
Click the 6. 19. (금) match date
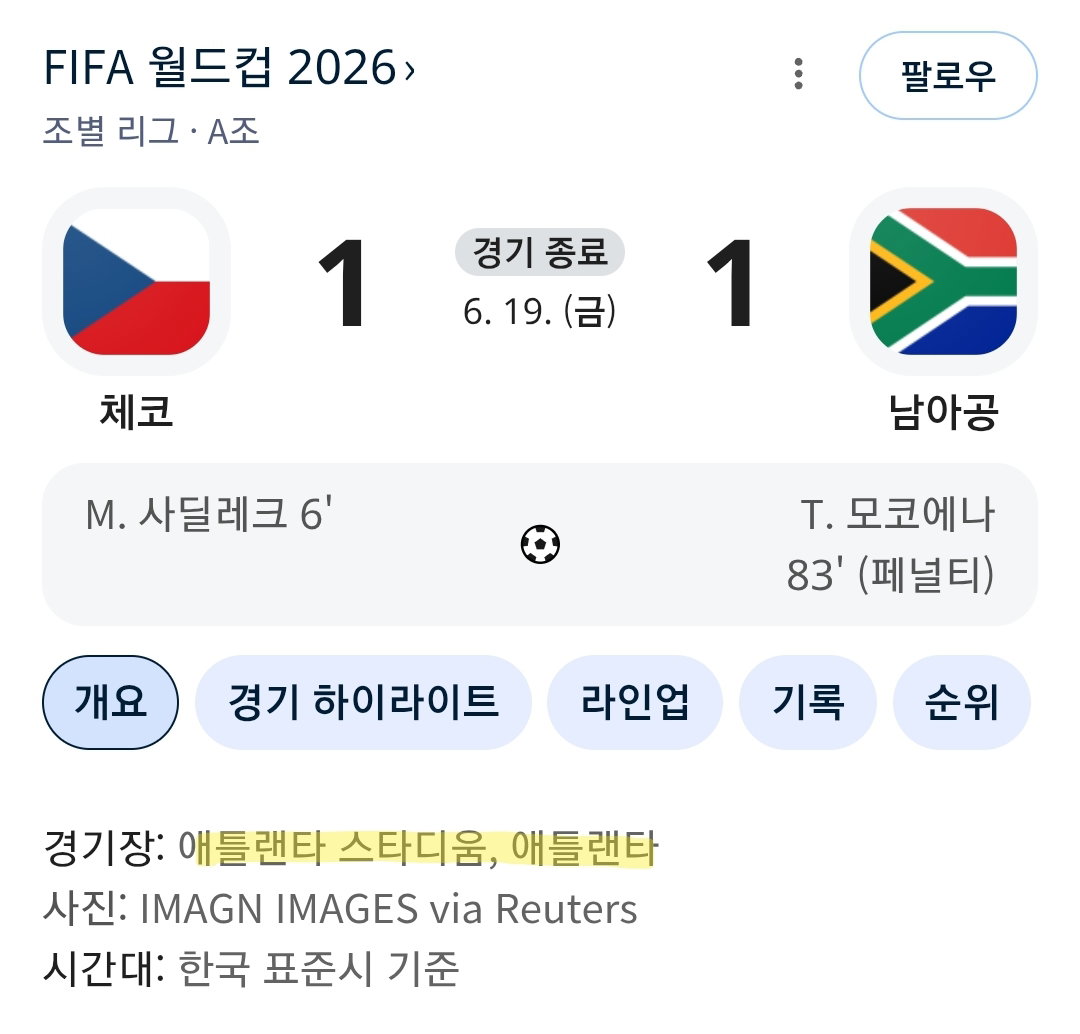540,311
